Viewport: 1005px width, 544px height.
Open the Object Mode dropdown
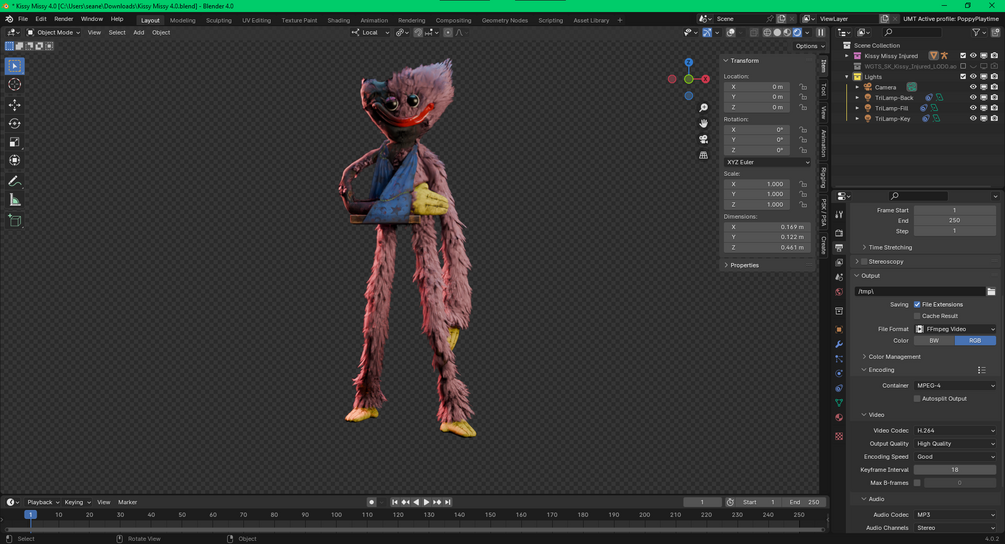click(53, 32)
